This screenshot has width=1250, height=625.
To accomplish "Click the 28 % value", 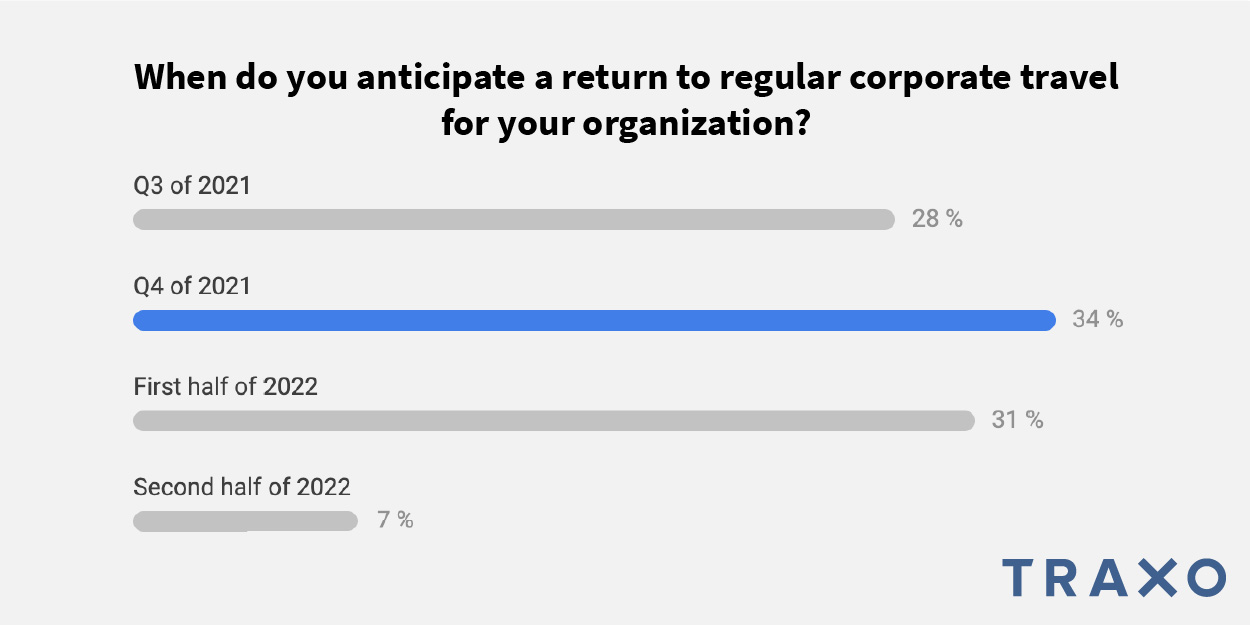I will coord(937,219).
